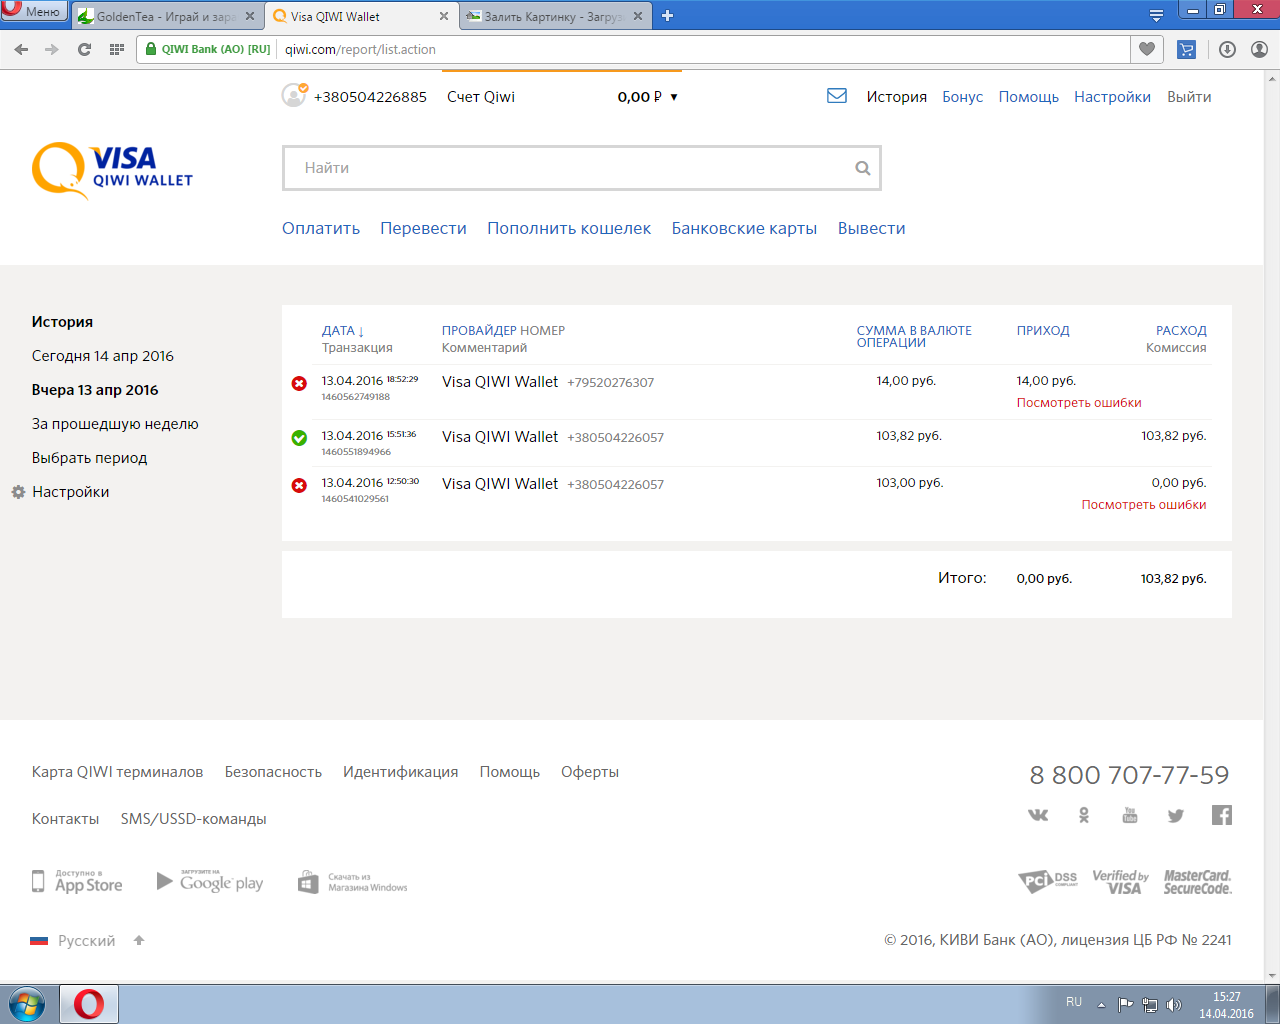Screen dimensions: 1280x1024
Task: View errors for the 103,00 руб. transaction
Action: [1144, 505]
